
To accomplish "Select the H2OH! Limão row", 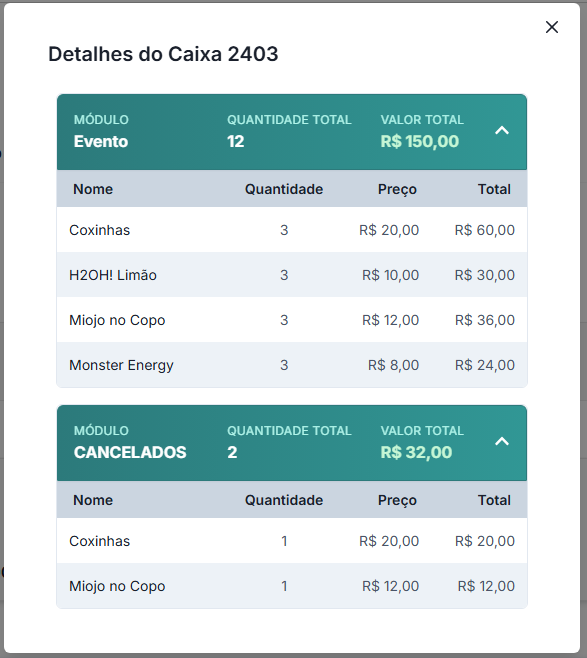I will (292, 275).
